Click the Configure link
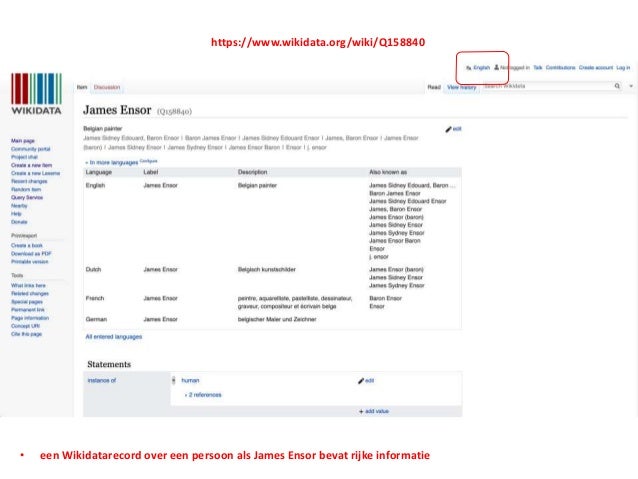This screenshot has width=638, height=479. click(149, 161)
